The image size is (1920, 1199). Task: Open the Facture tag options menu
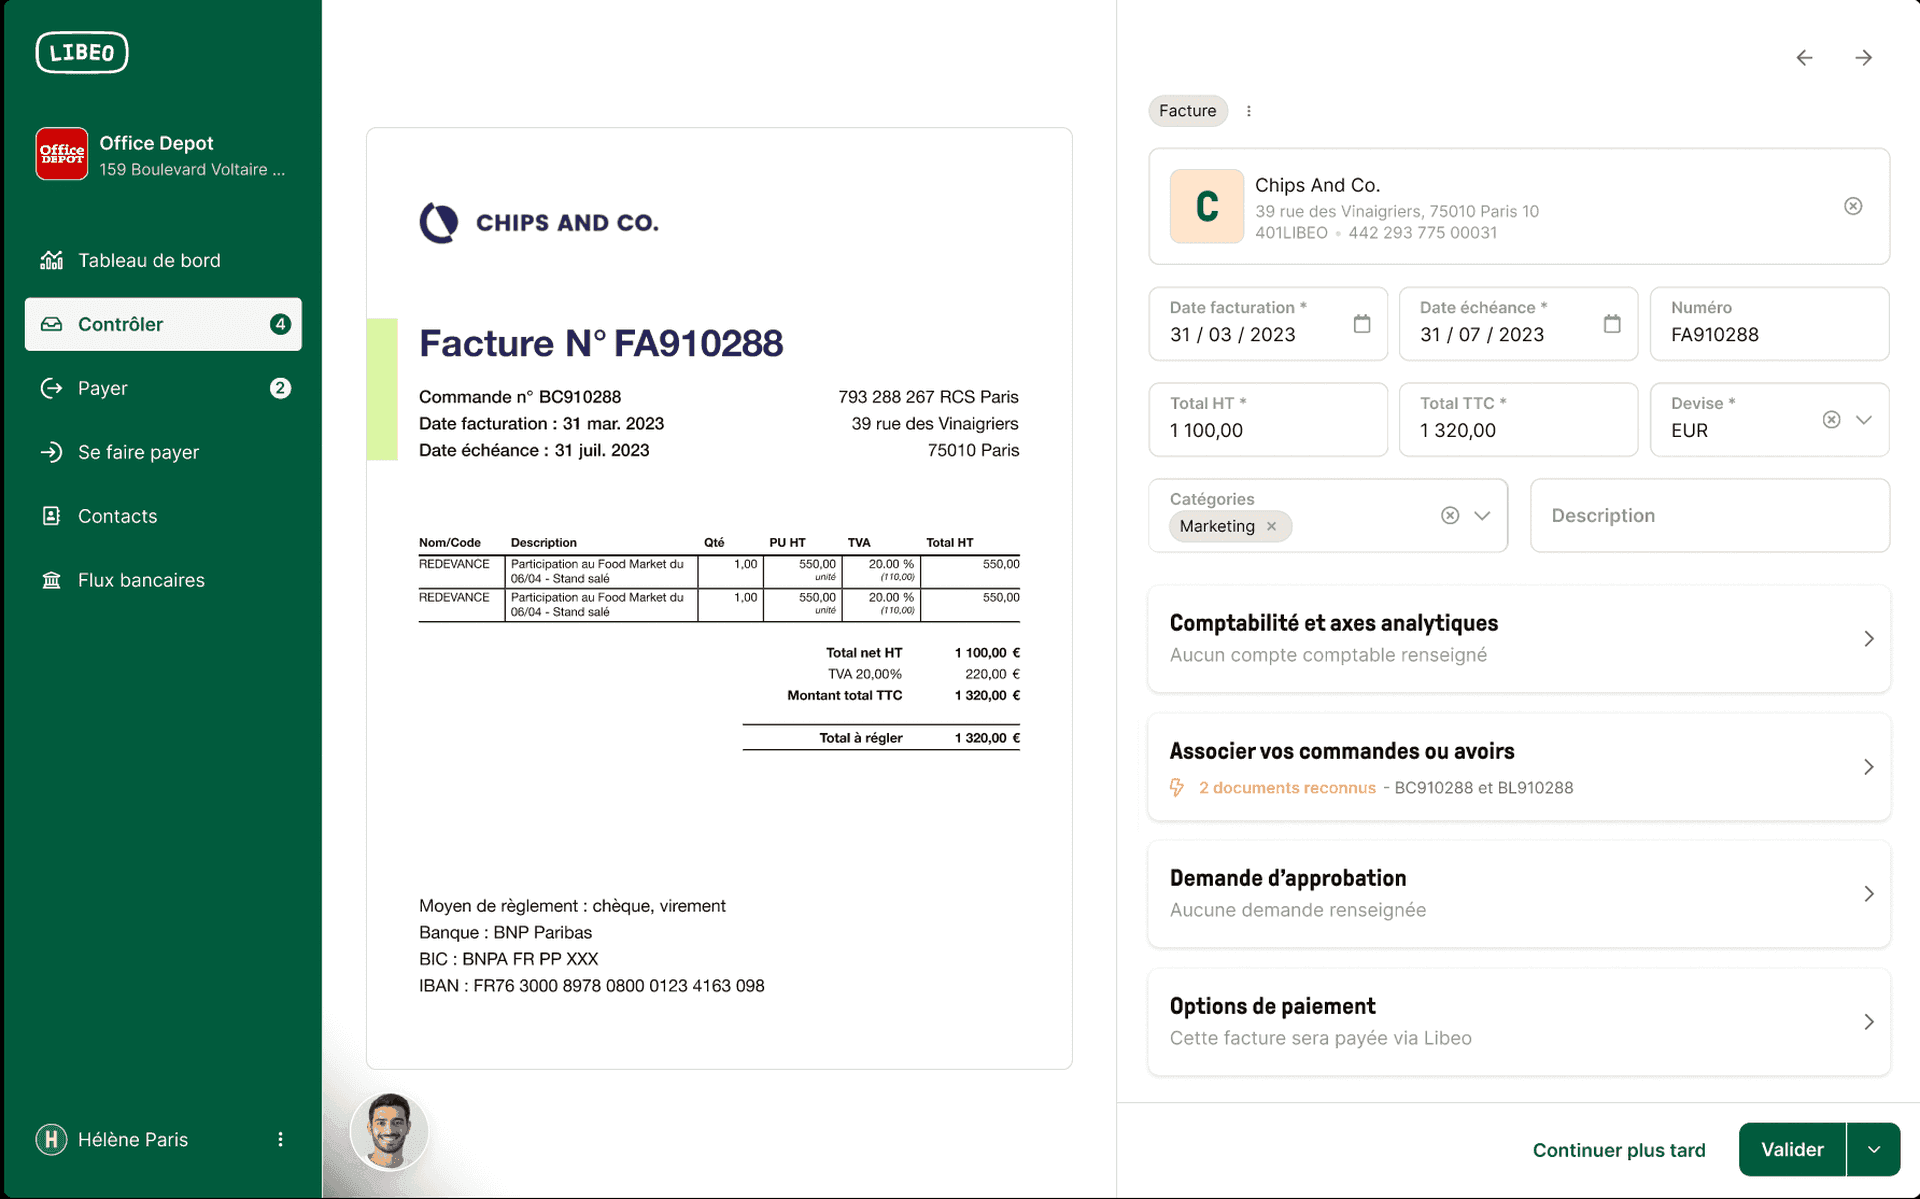(1249, 111)
